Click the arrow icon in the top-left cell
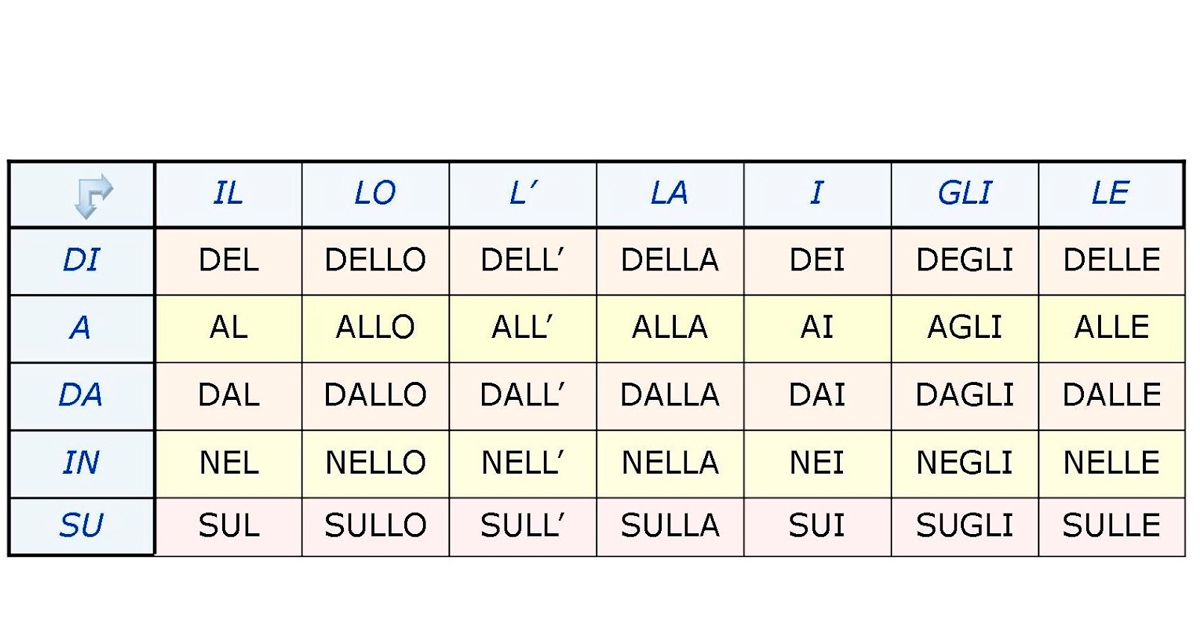 (93, 196)
